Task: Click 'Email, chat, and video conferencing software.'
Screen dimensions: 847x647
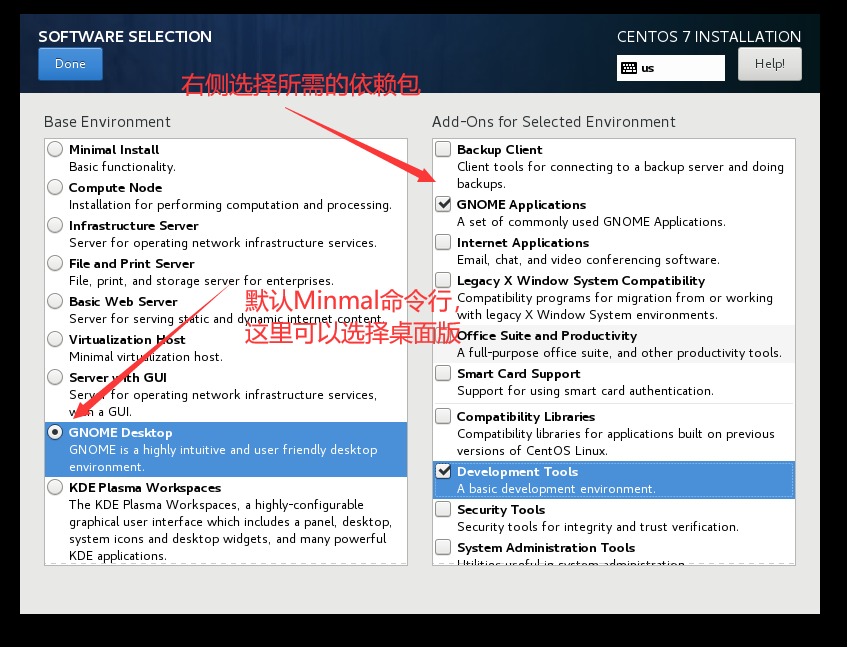Action: [x=588, y=260]
